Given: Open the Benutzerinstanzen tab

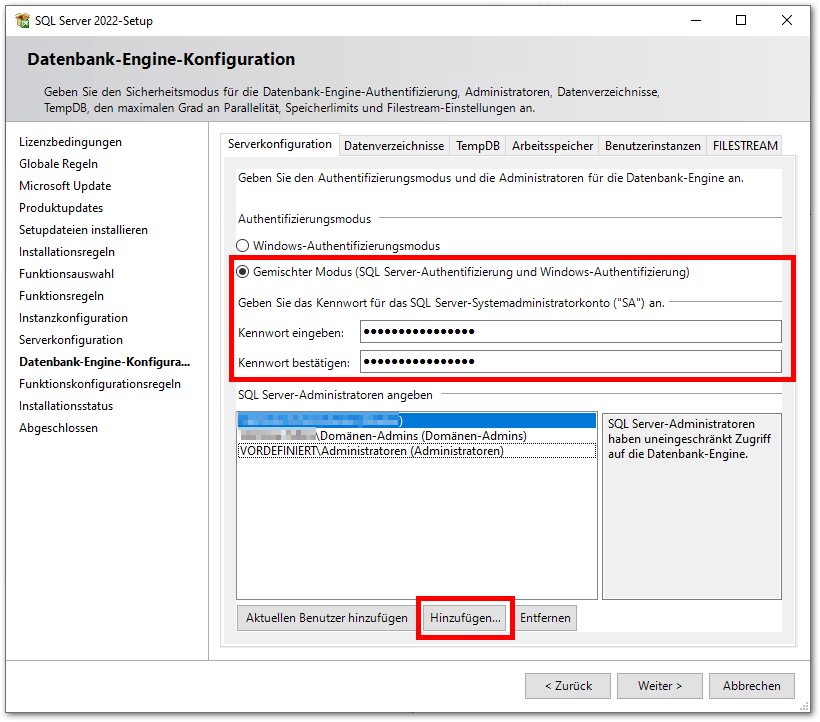Looking at the screenshot, I should [653, 146].
